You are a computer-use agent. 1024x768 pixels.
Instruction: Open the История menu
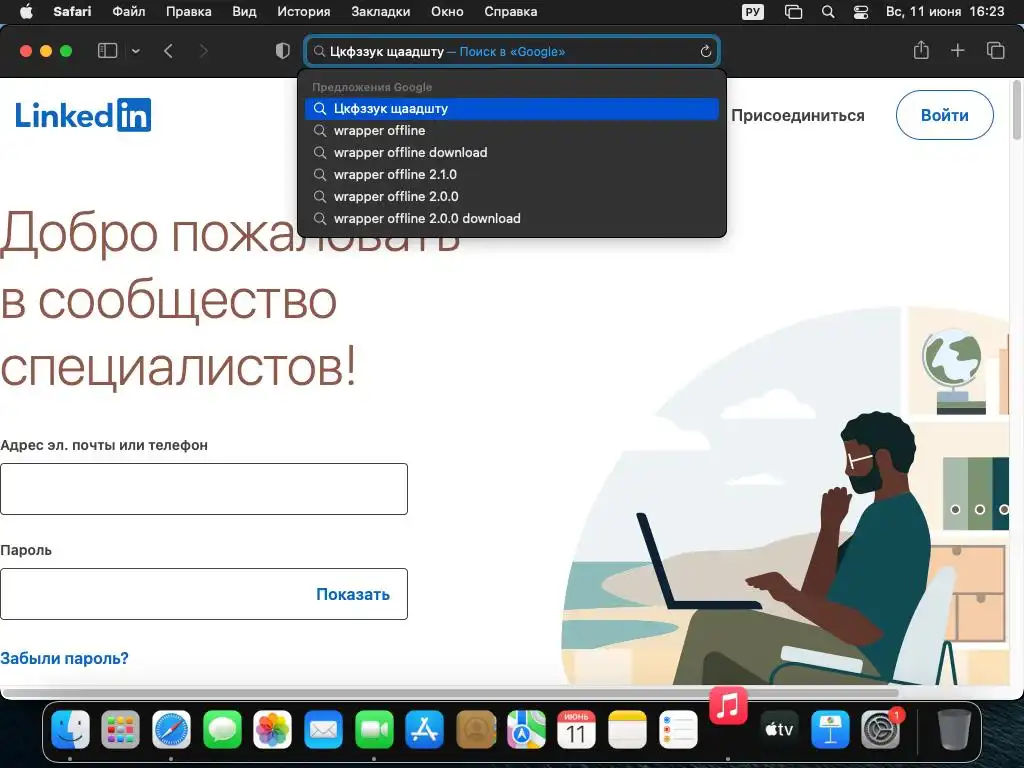coord(304,12)
